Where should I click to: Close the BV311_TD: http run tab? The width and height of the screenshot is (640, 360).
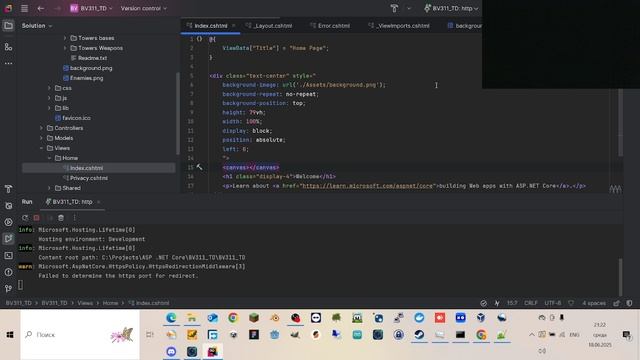coord(98,202)
